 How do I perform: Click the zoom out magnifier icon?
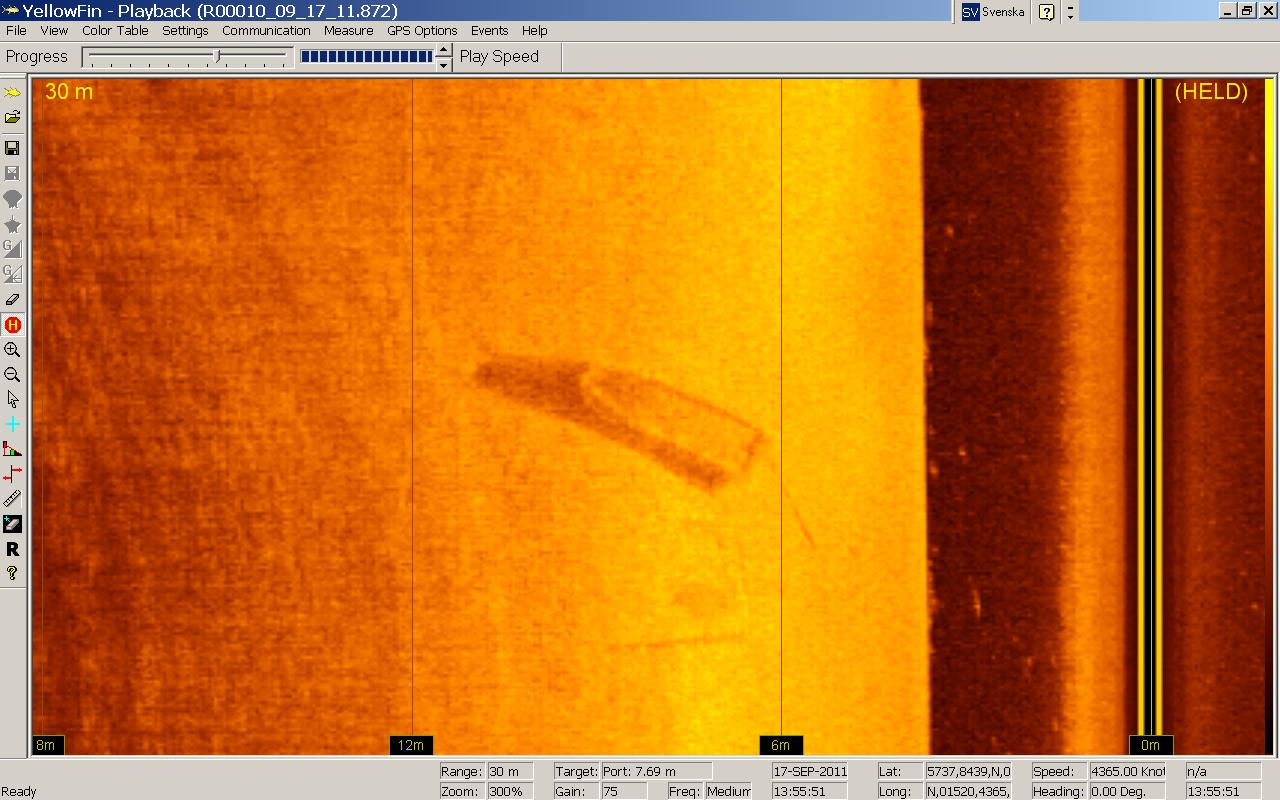pos(12,375)
